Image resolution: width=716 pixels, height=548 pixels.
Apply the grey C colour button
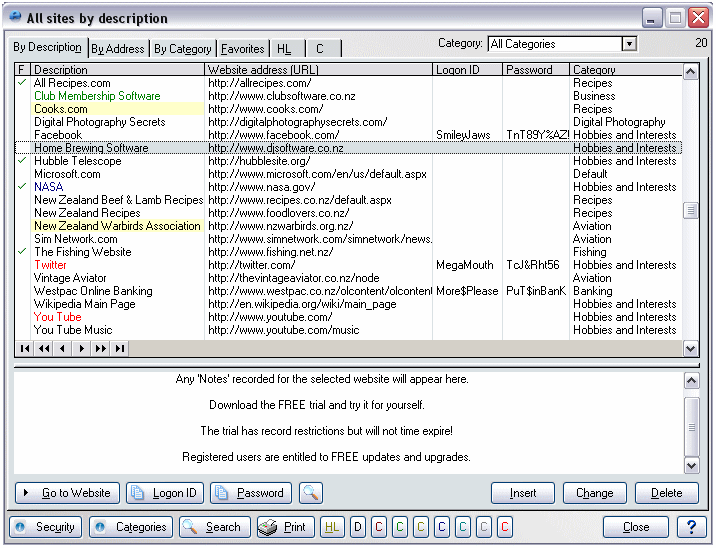coord(484,527)
